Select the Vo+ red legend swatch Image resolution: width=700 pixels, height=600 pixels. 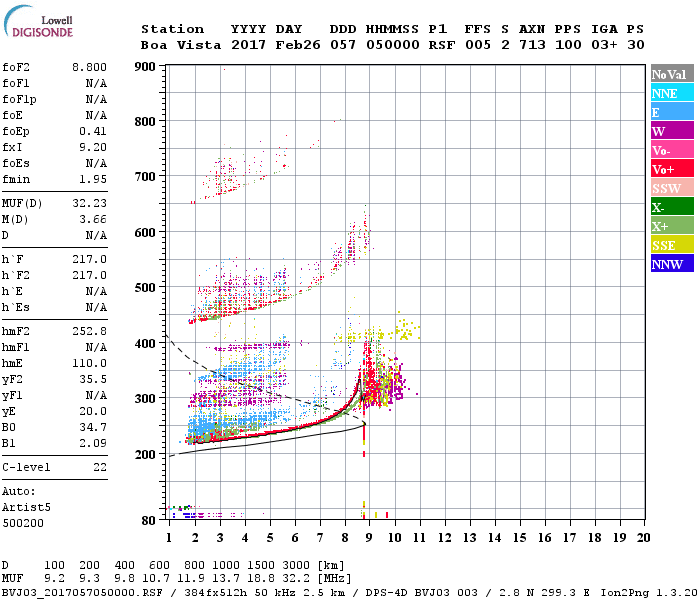click(672, 169)
